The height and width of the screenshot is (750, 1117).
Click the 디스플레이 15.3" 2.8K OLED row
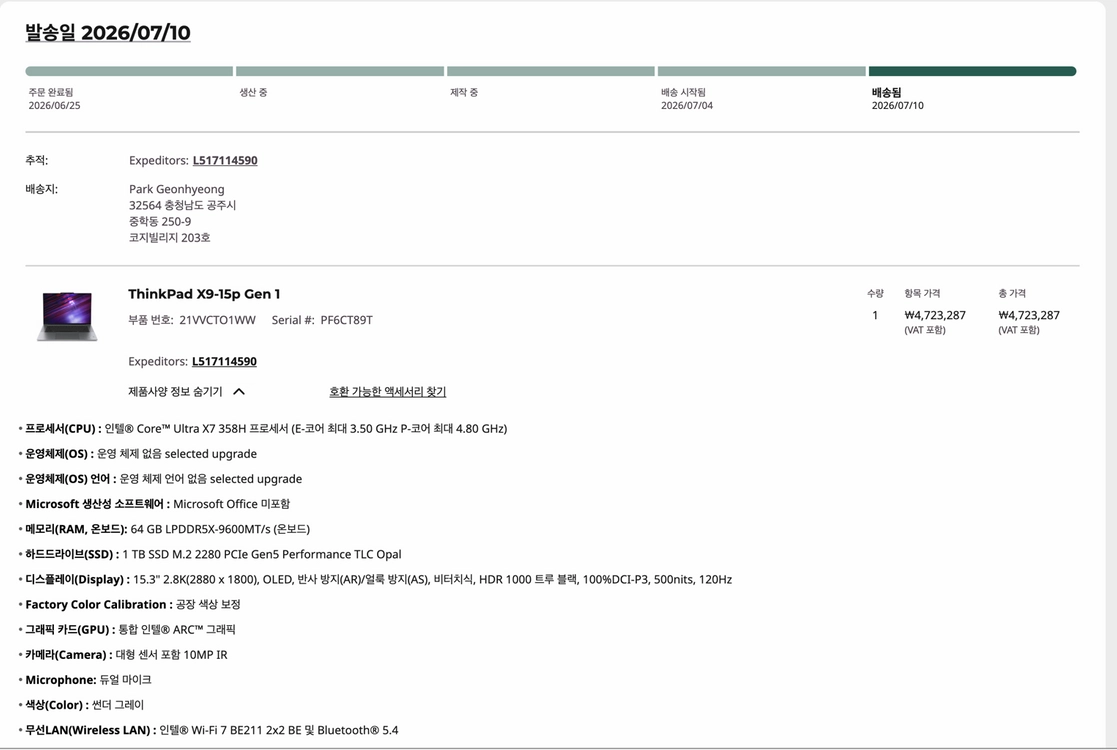(375, 579)
